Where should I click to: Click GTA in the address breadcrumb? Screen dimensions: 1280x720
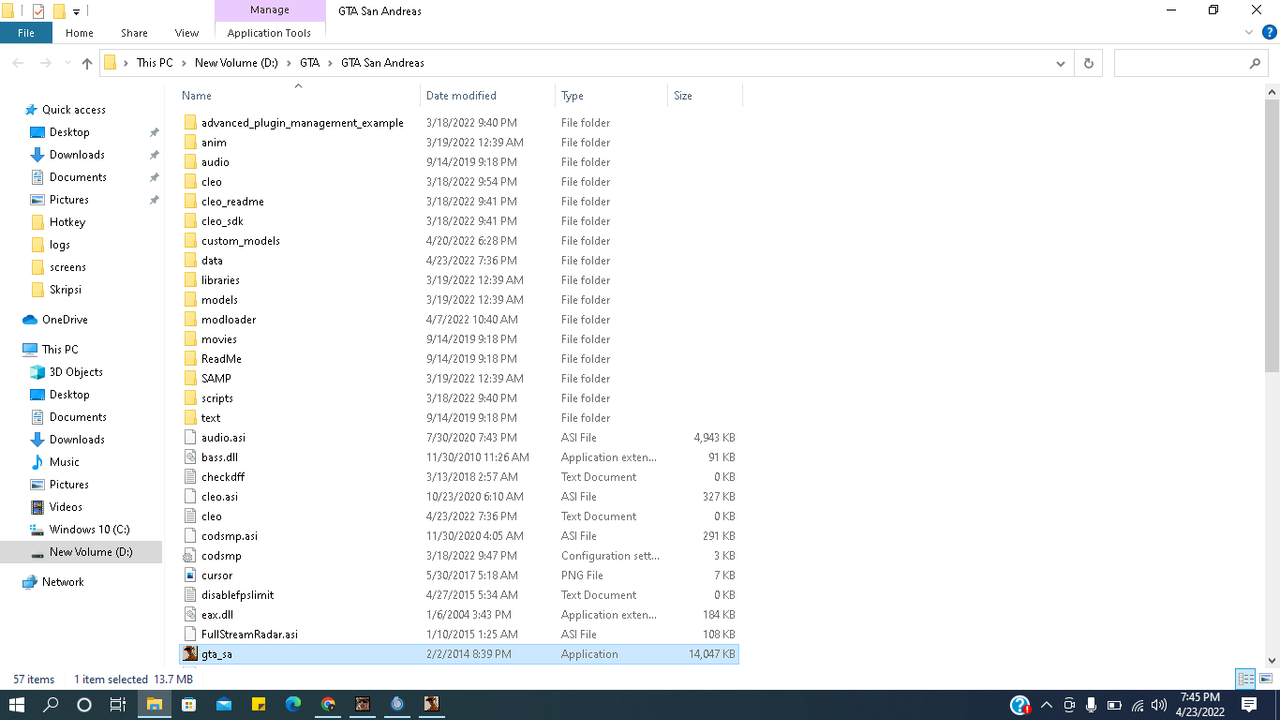(310, 63)
